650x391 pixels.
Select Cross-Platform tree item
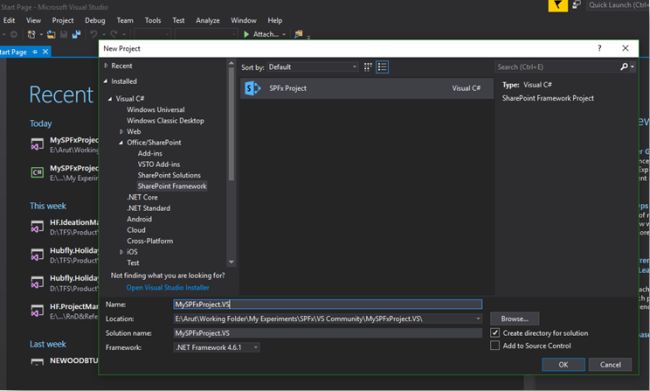pyautogui.click(x=150, y=241)
